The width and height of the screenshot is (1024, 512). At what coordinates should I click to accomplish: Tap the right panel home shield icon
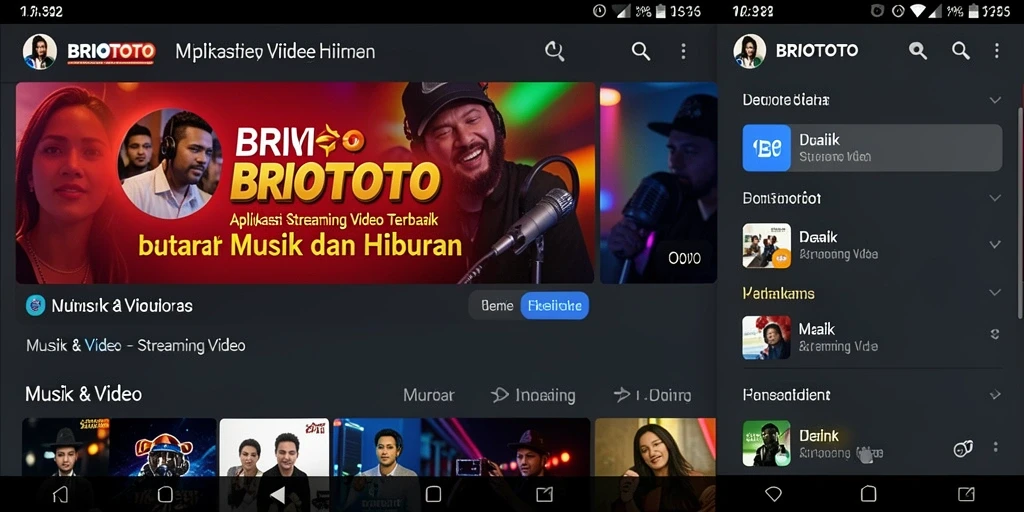773,494
